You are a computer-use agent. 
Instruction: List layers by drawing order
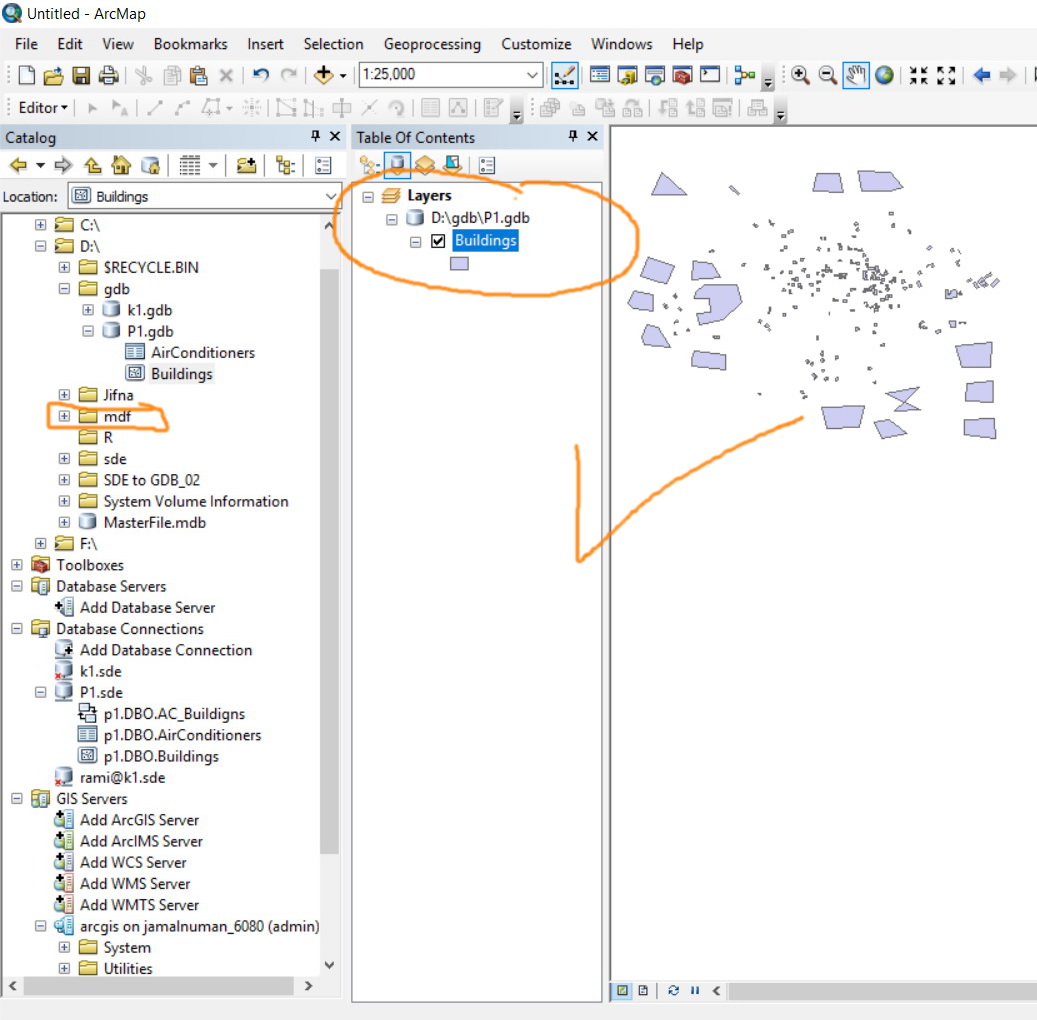[x=369, y=165]
